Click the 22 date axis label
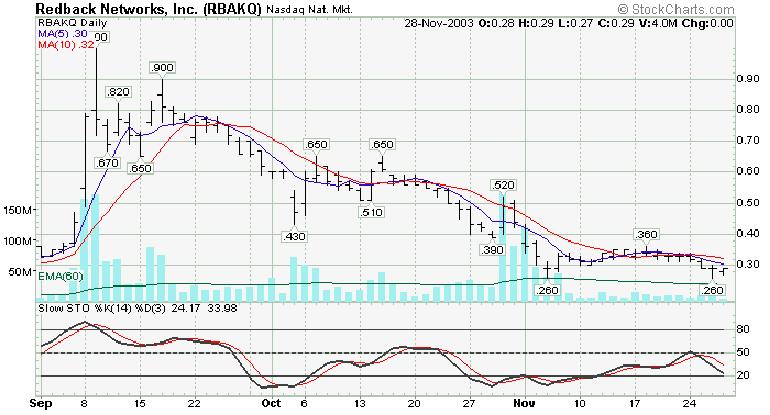The width and height of the screenshot is (770, 415). 195,403
